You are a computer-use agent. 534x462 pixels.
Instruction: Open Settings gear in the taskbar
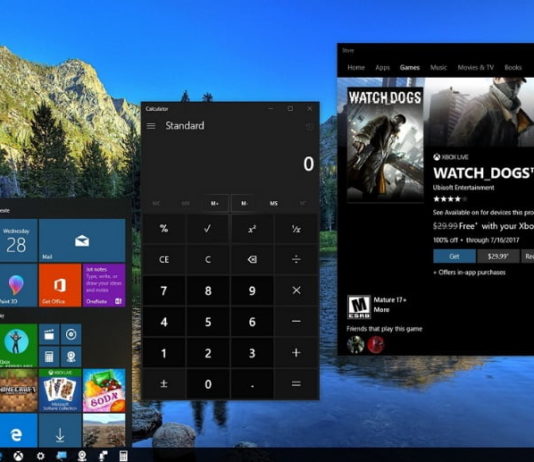(40, 456)
